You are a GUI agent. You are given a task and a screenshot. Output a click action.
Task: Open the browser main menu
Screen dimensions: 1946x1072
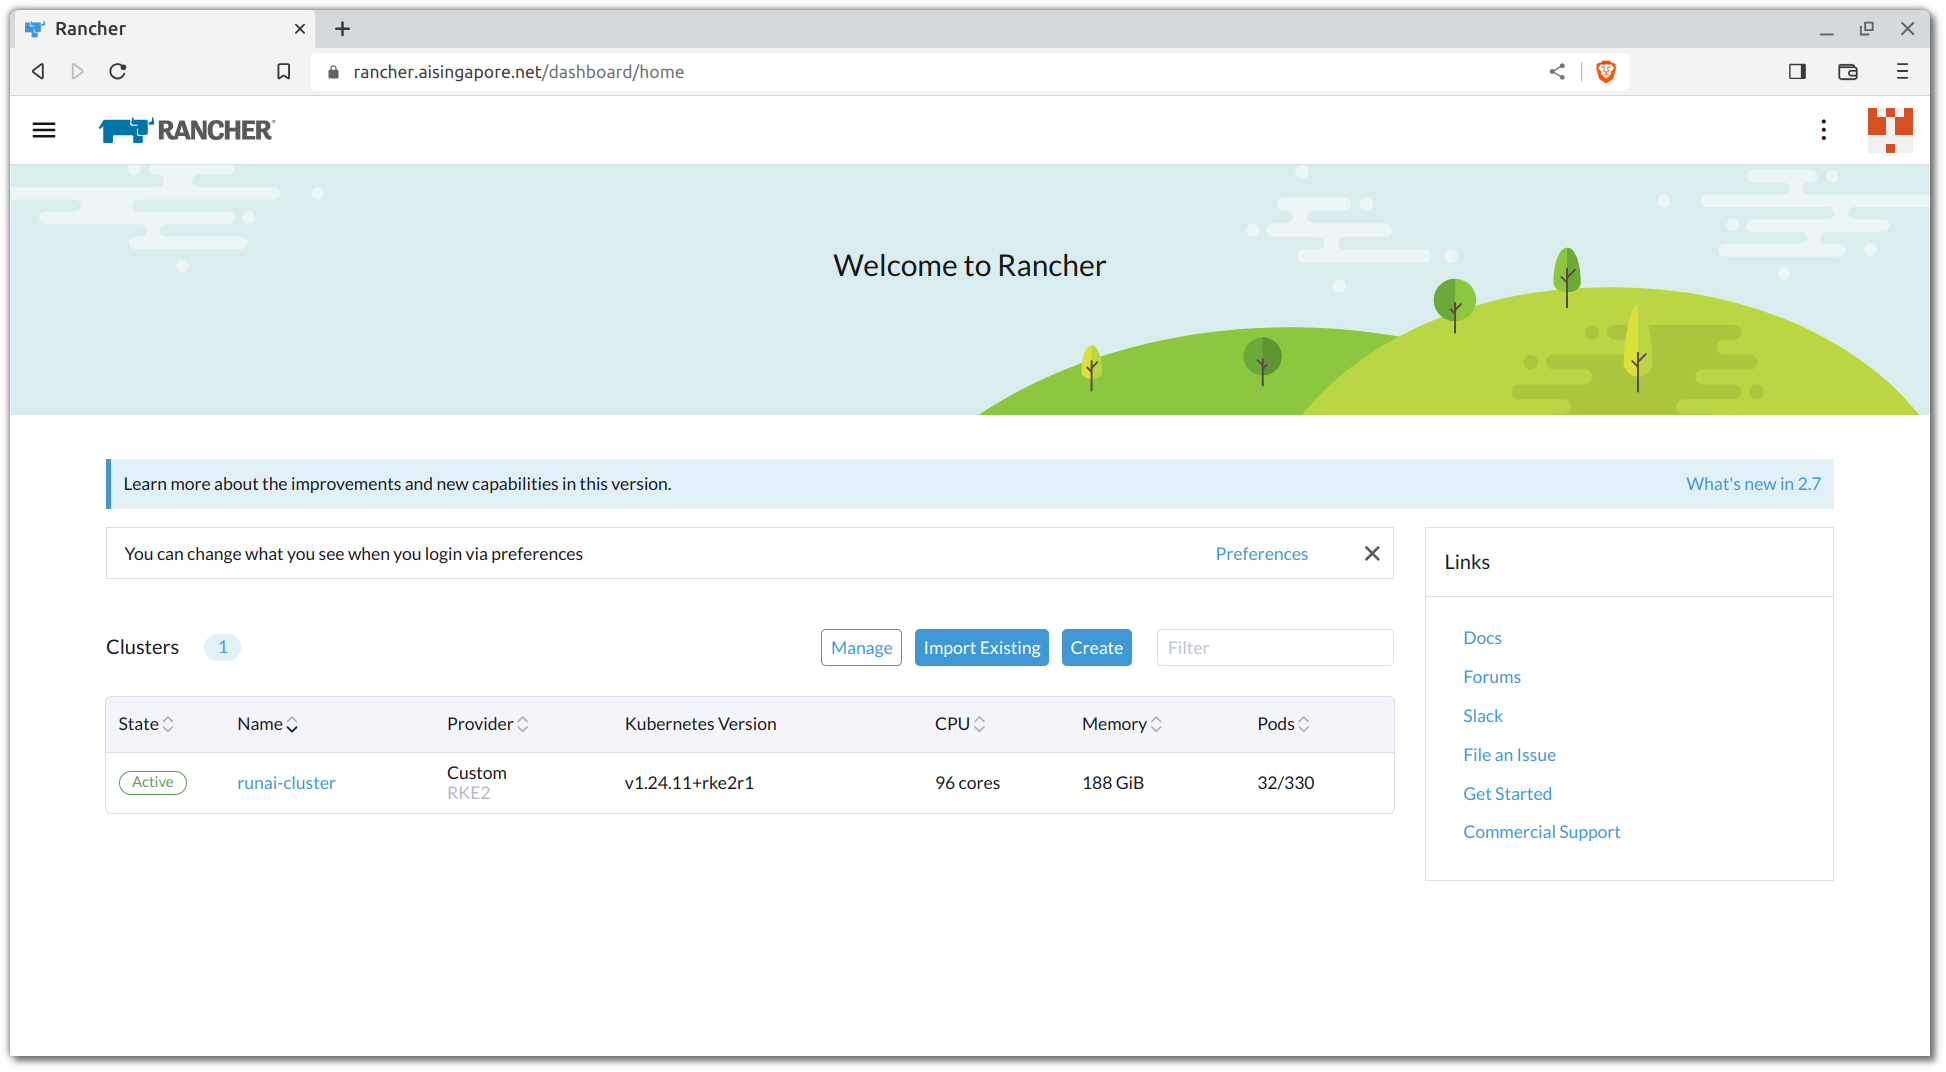pos(1902,71)
